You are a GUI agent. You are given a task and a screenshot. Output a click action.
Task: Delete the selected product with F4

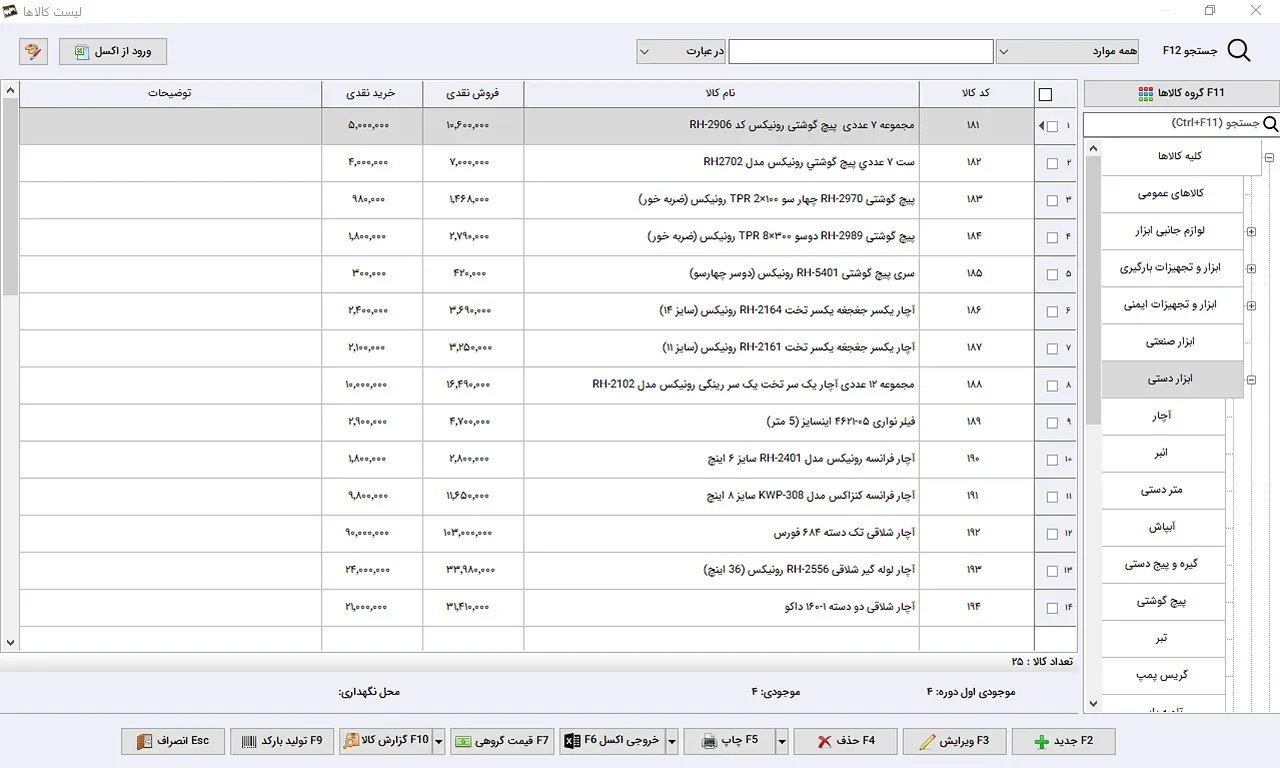845,741
